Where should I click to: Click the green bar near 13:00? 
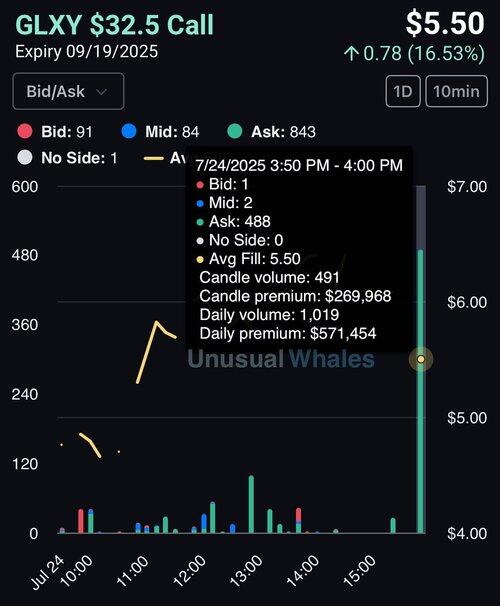point(251,504)
